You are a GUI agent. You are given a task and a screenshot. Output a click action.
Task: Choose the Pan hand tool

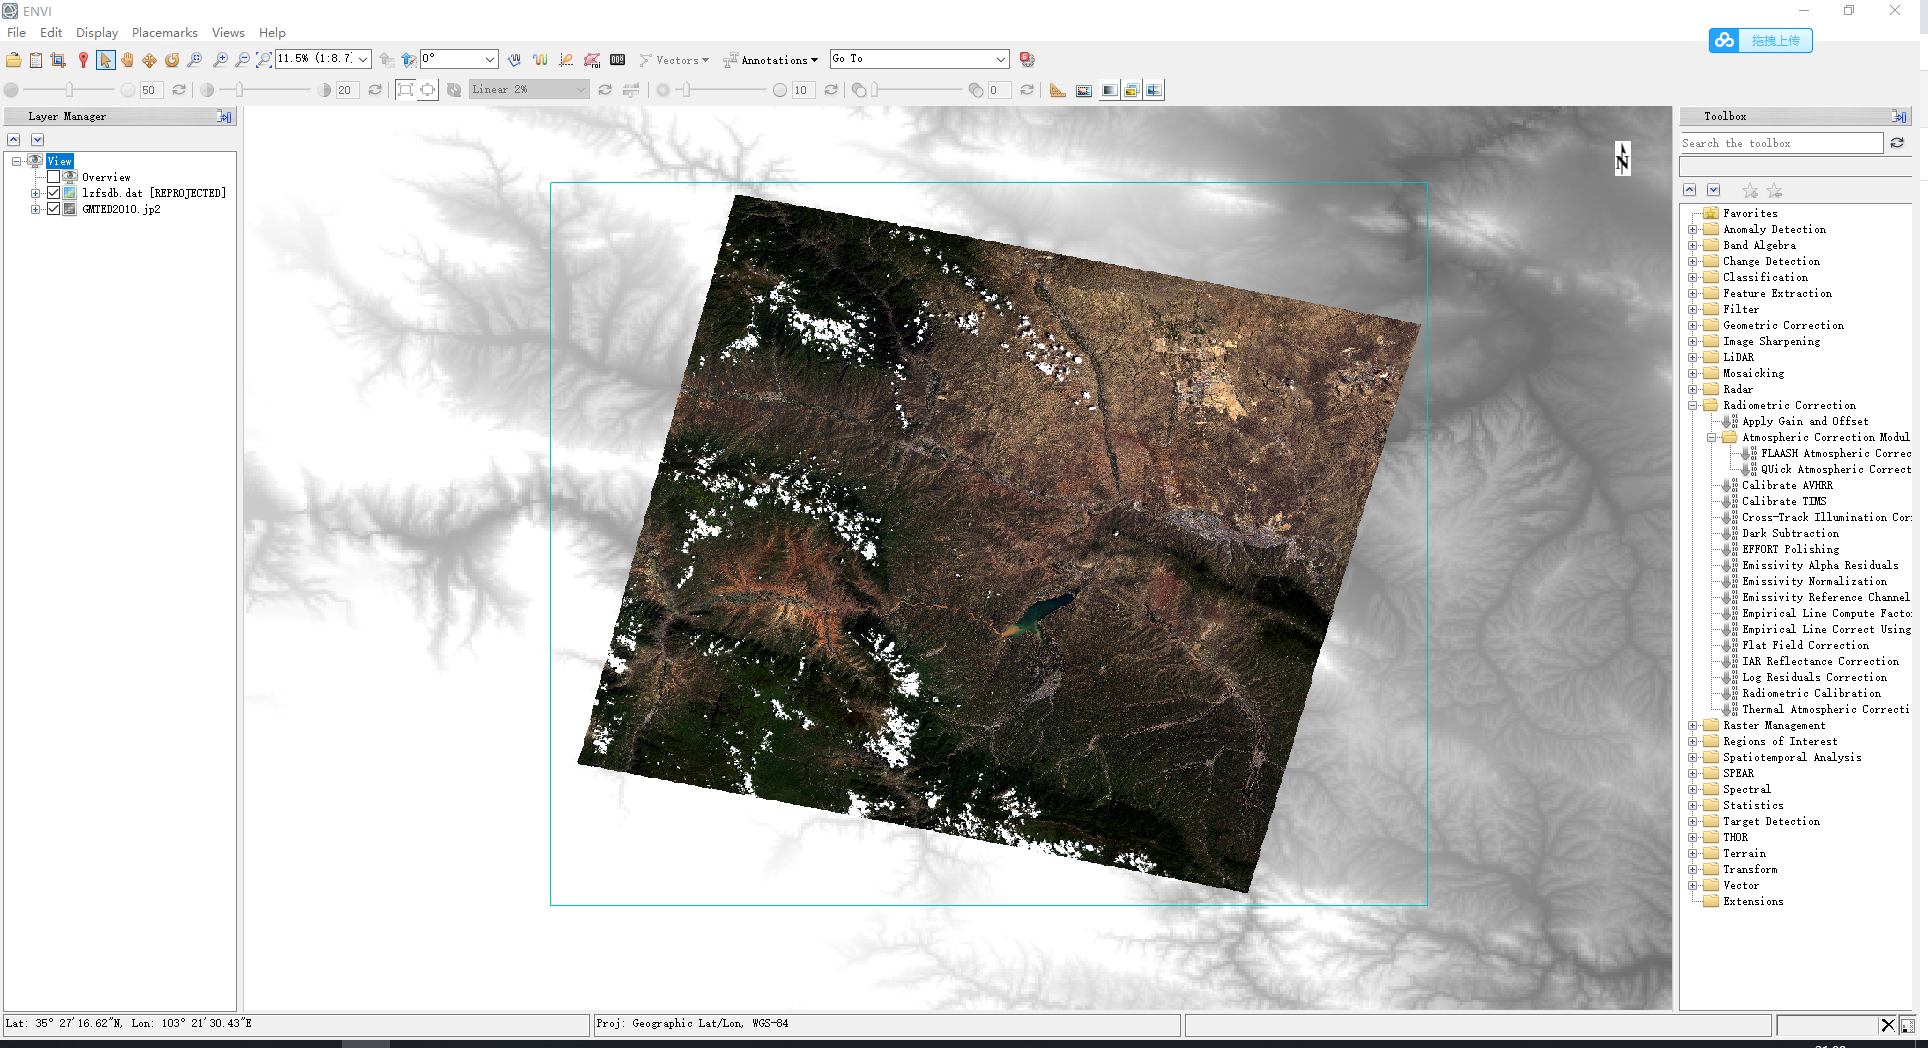click(x=127, y=60)
